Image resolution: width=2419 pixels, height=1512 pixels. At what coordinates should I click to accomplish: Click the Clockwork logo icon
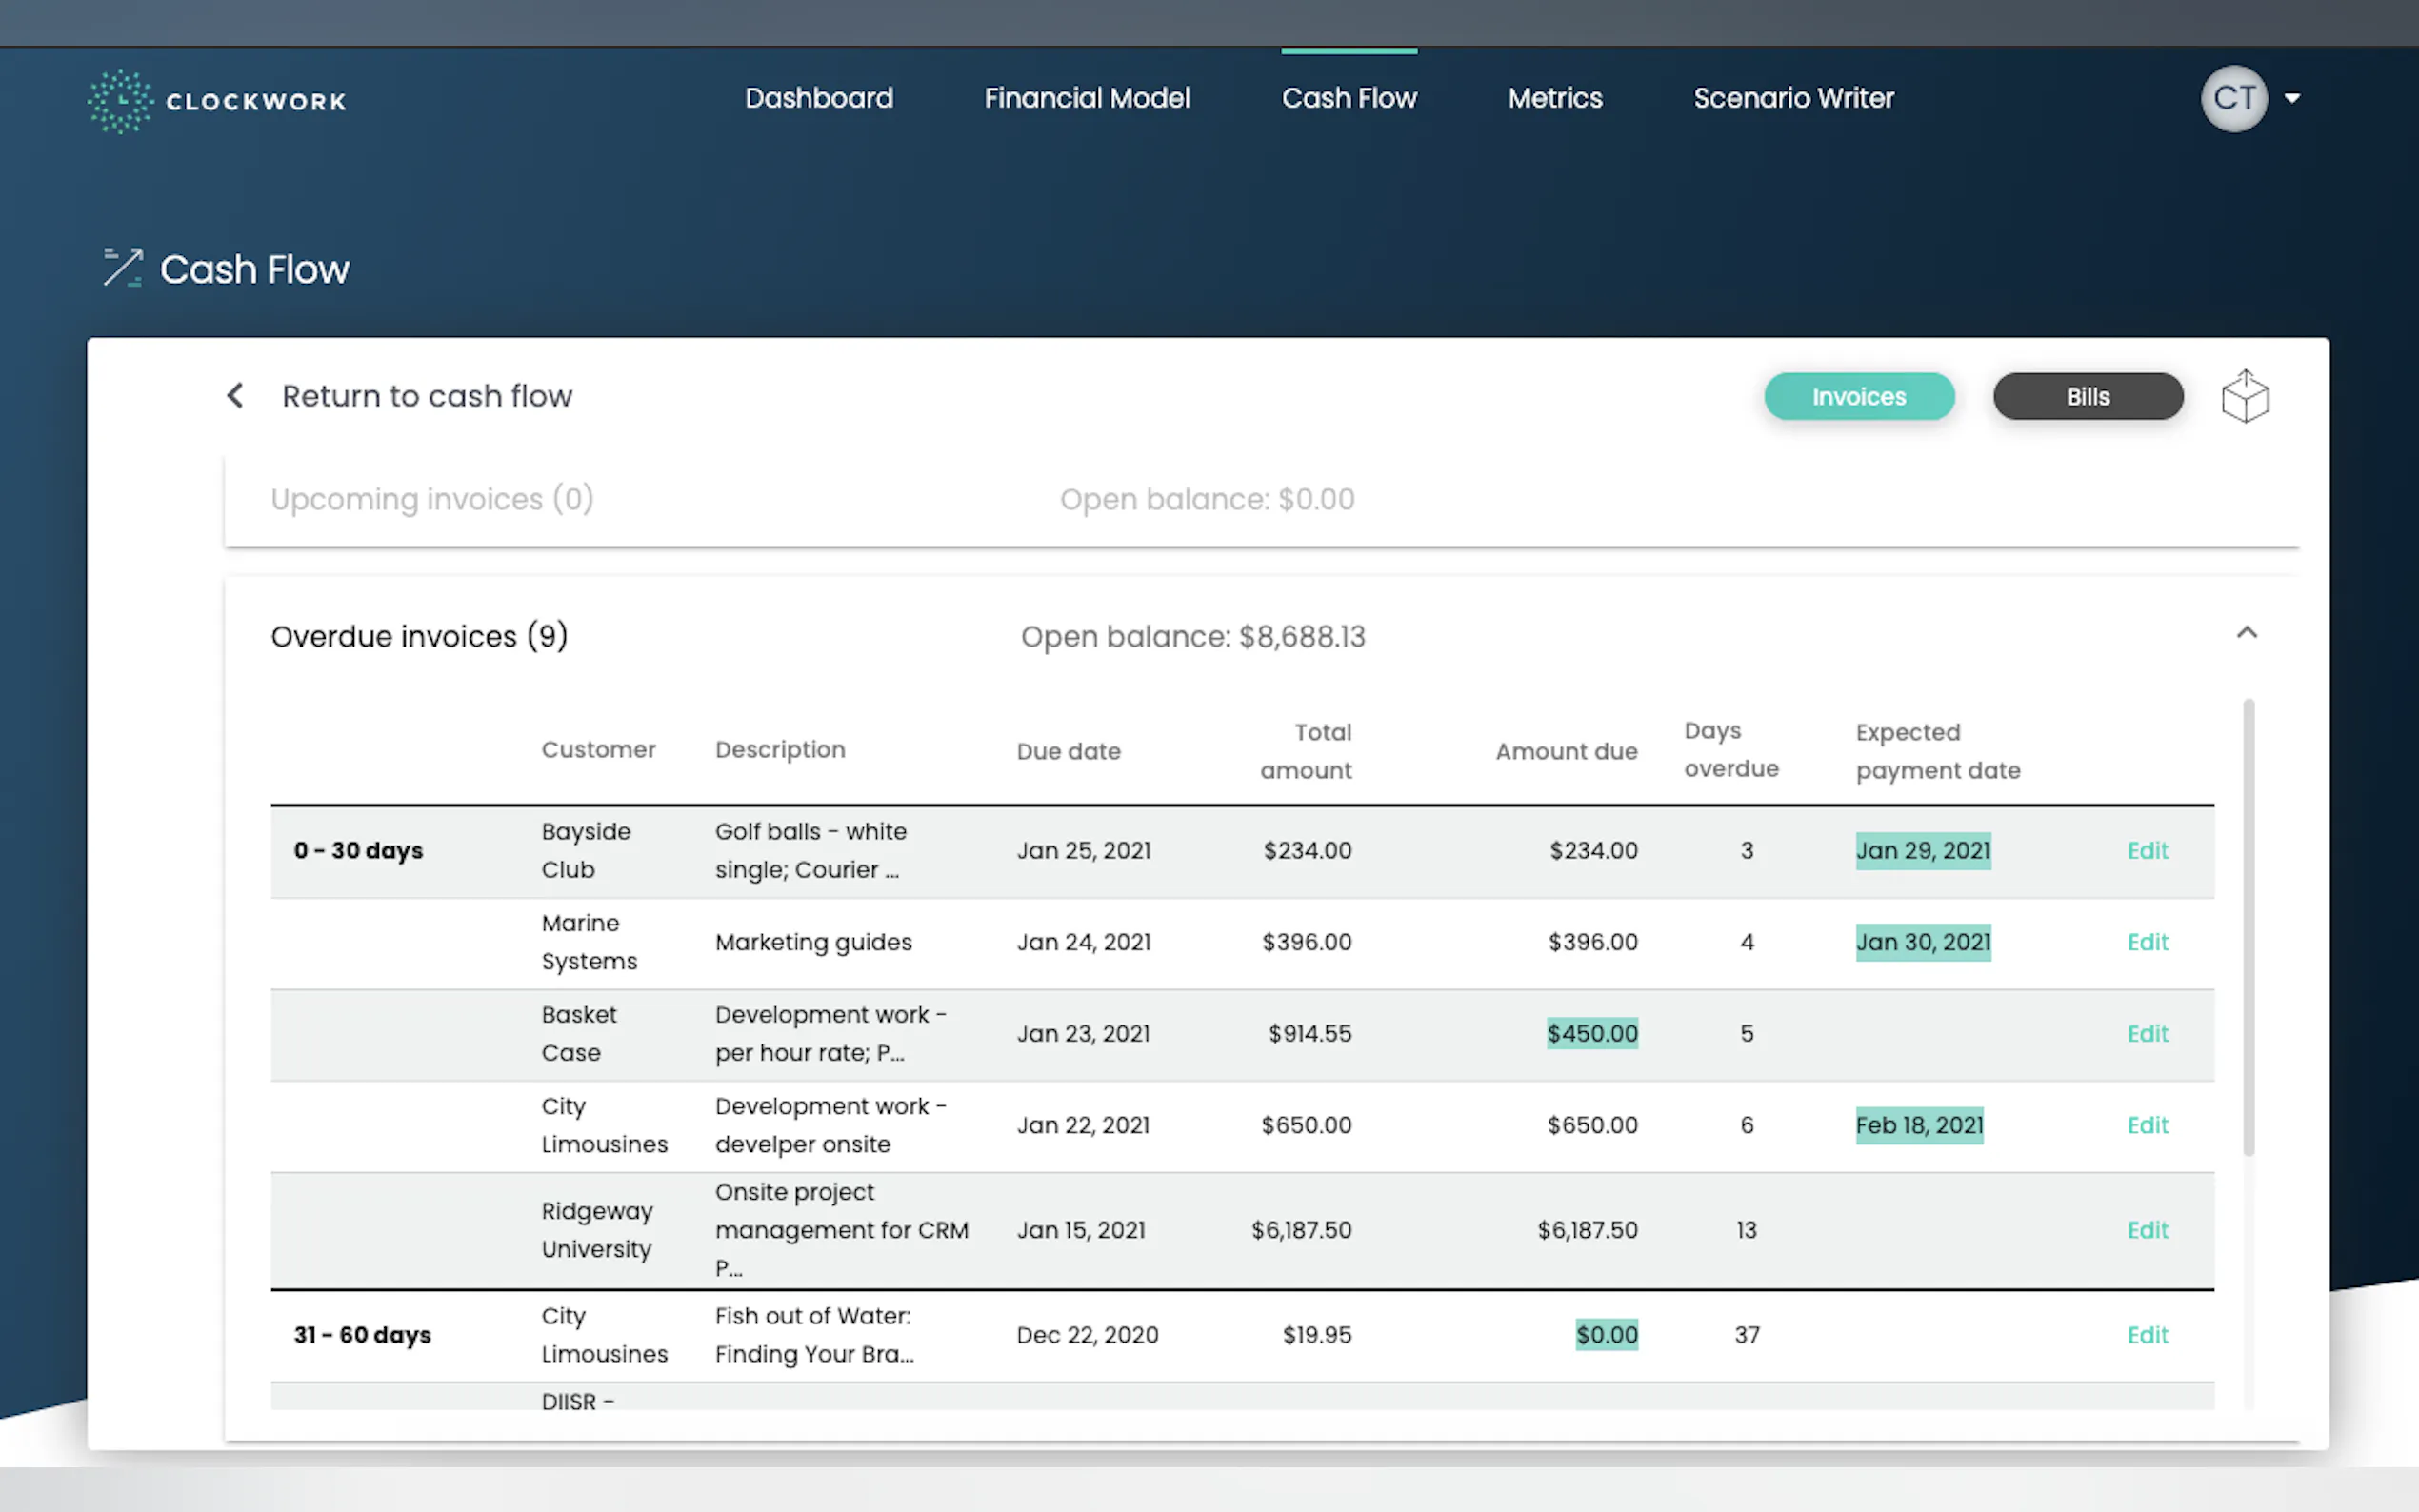[x=120, y=100]
